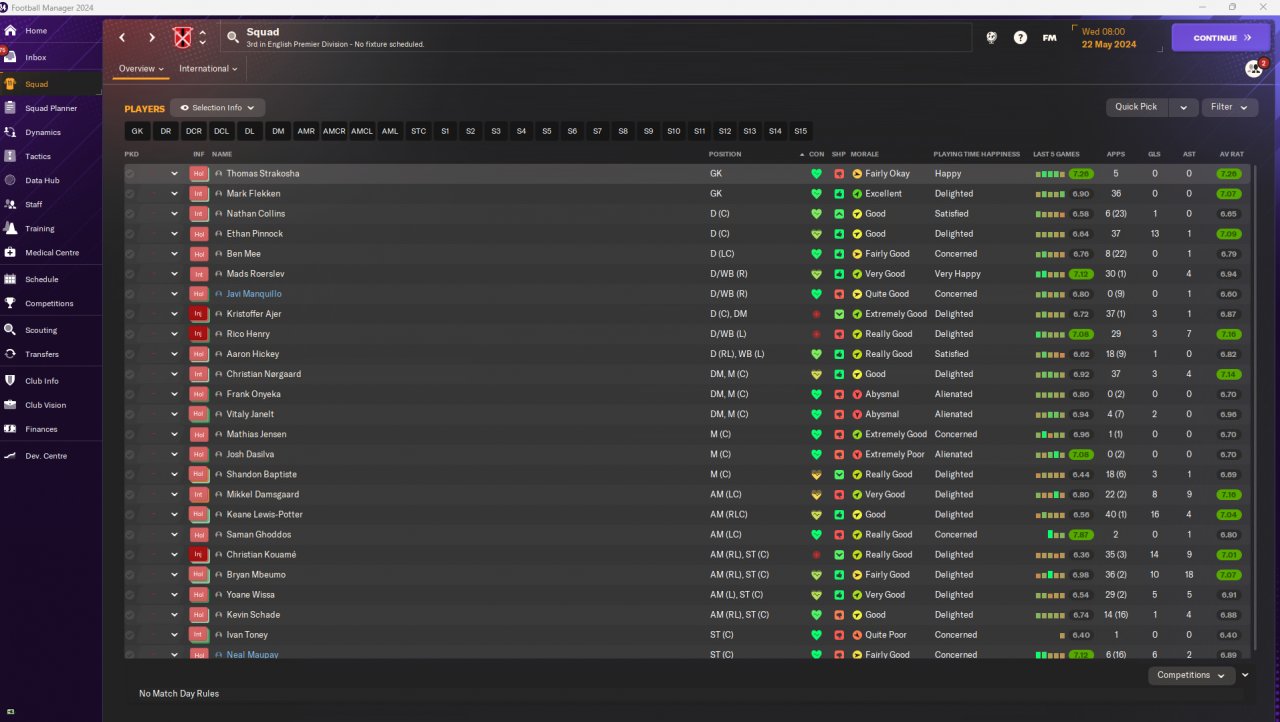The width and height of the screenshot is (1280, 722).
Task: Select the AMCR position filter
Action: click(334, 131)
